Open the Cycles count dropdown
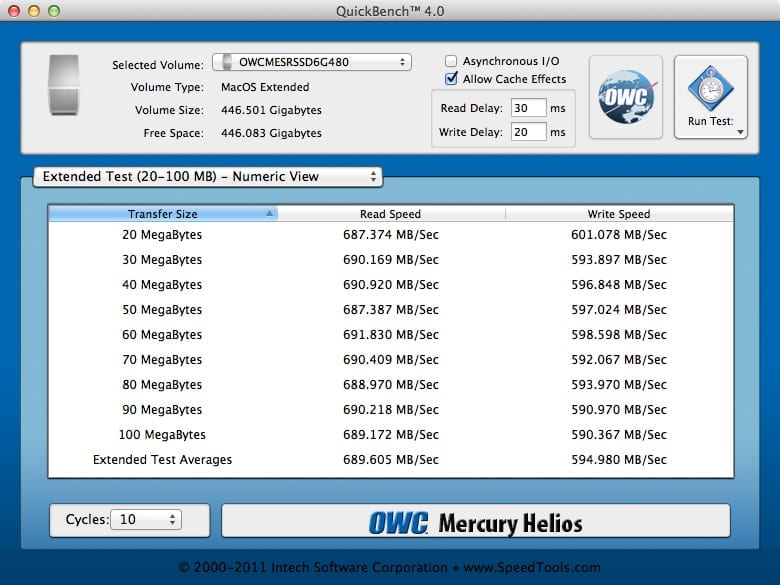780x585 pixels. pyautogui.click(x=146, y=520)
